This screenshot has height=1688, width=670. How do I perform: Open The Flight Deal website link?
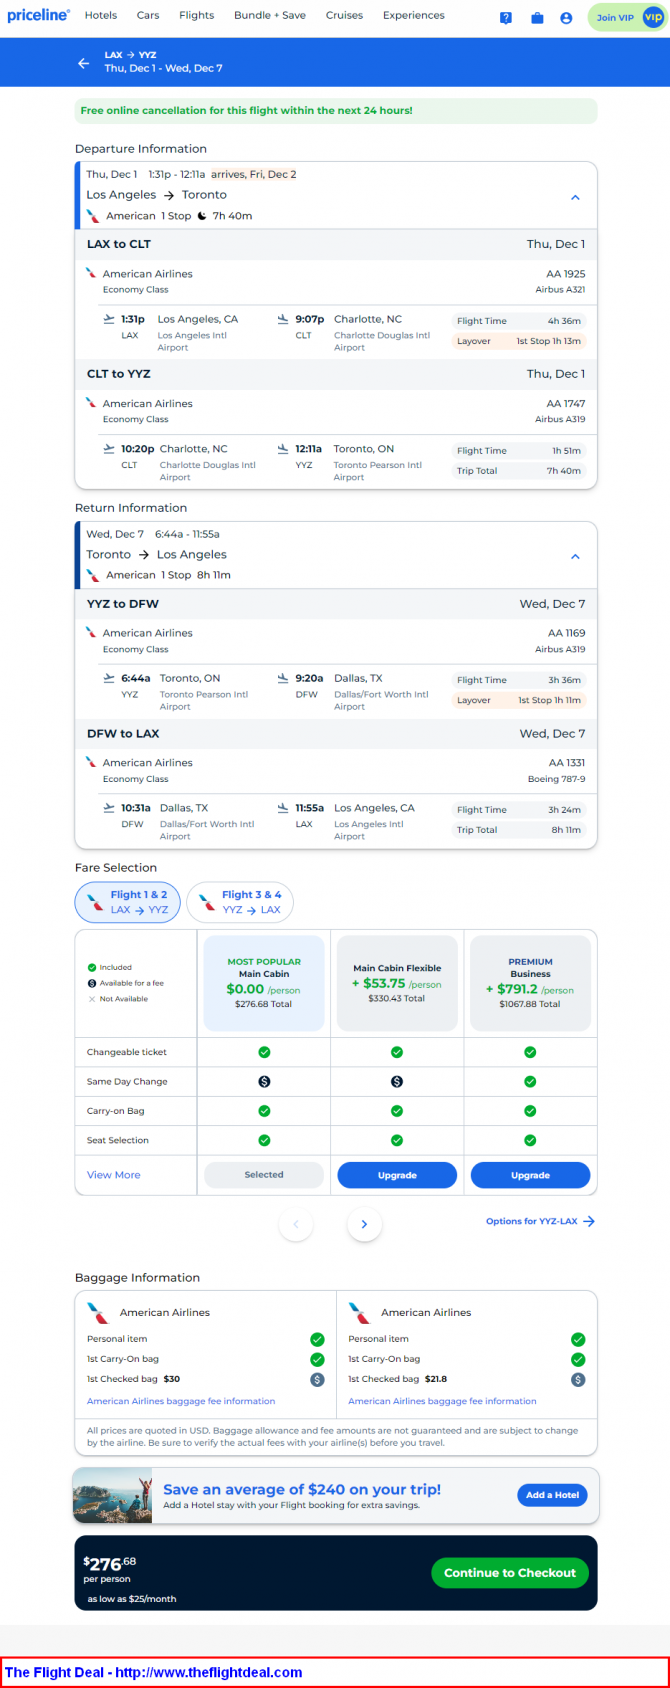154,1672
